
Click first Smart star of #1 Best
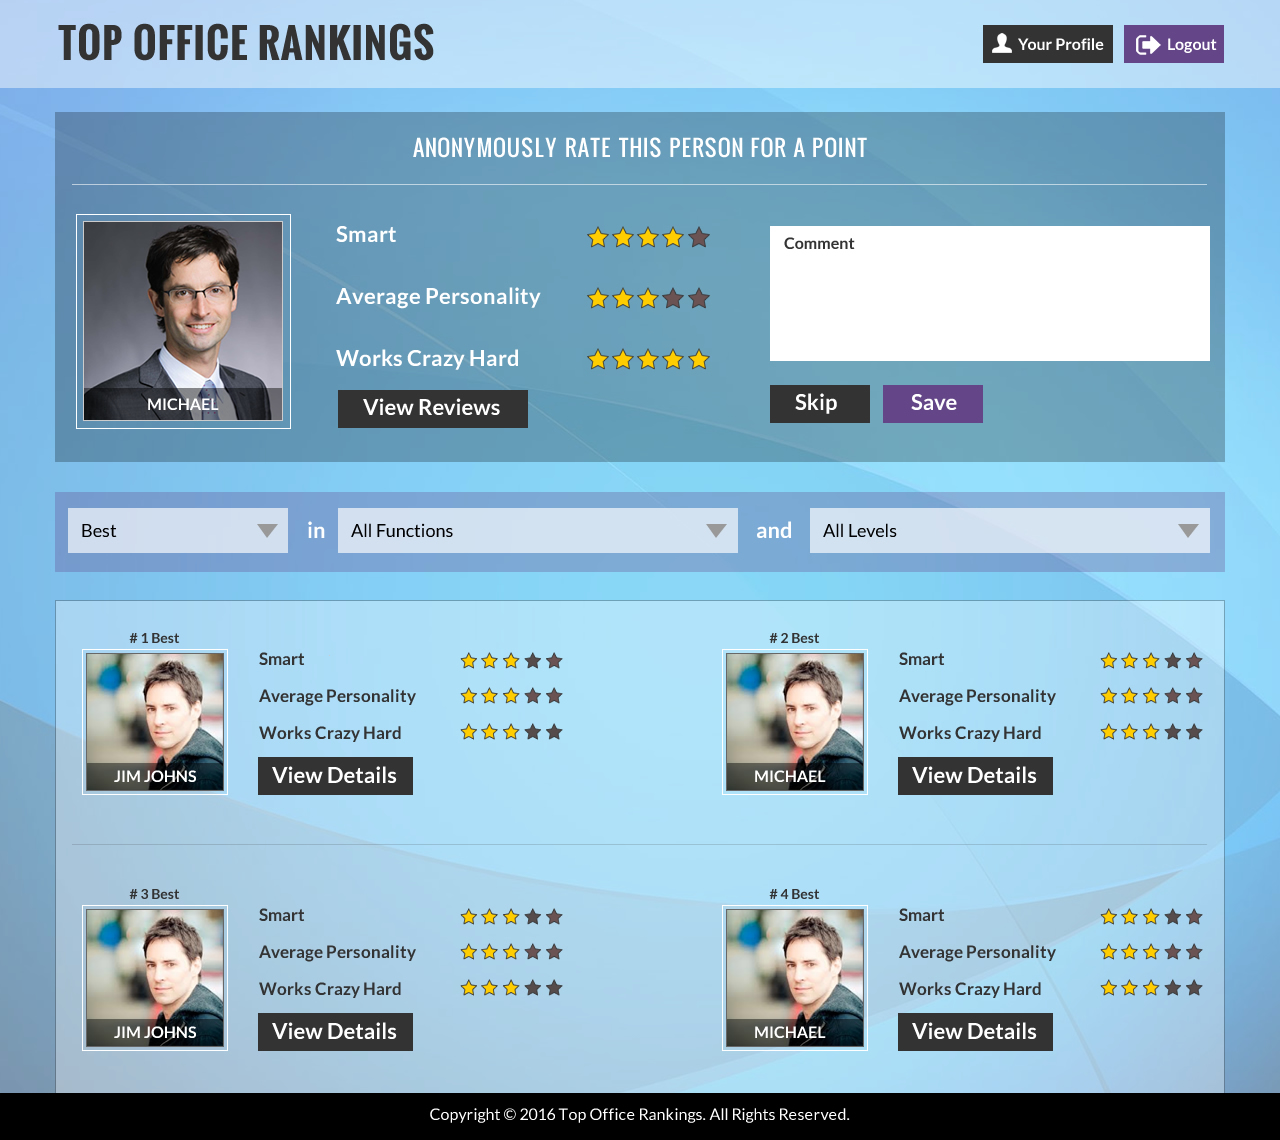tap(468, 660)
